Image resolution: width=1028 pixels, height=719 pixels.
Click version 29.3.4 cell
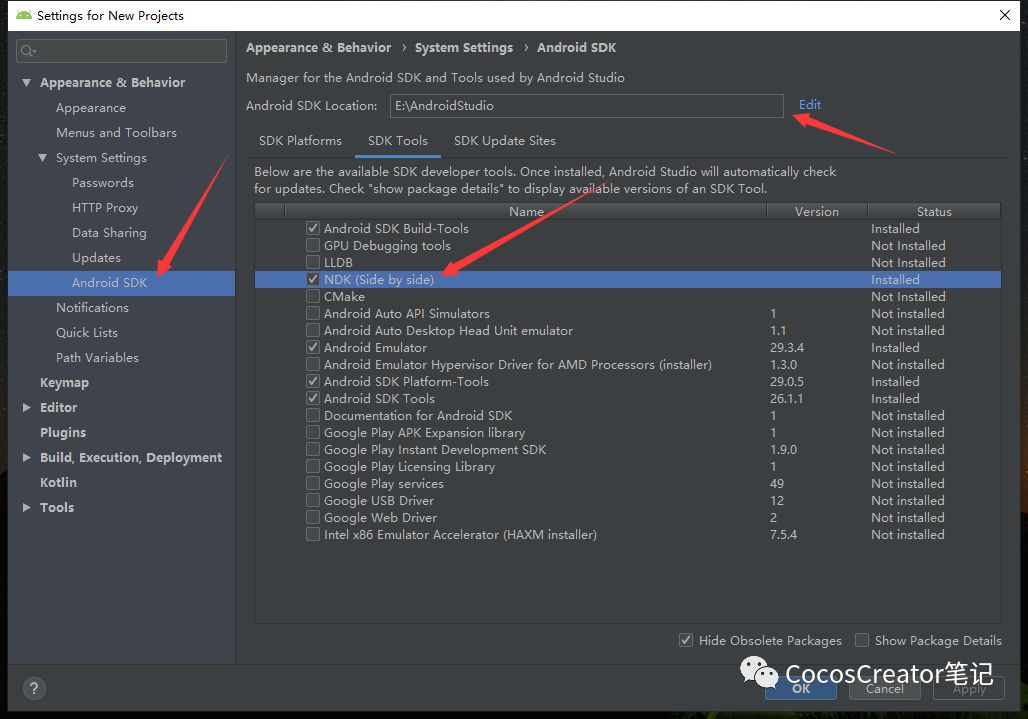coord(787,347)
